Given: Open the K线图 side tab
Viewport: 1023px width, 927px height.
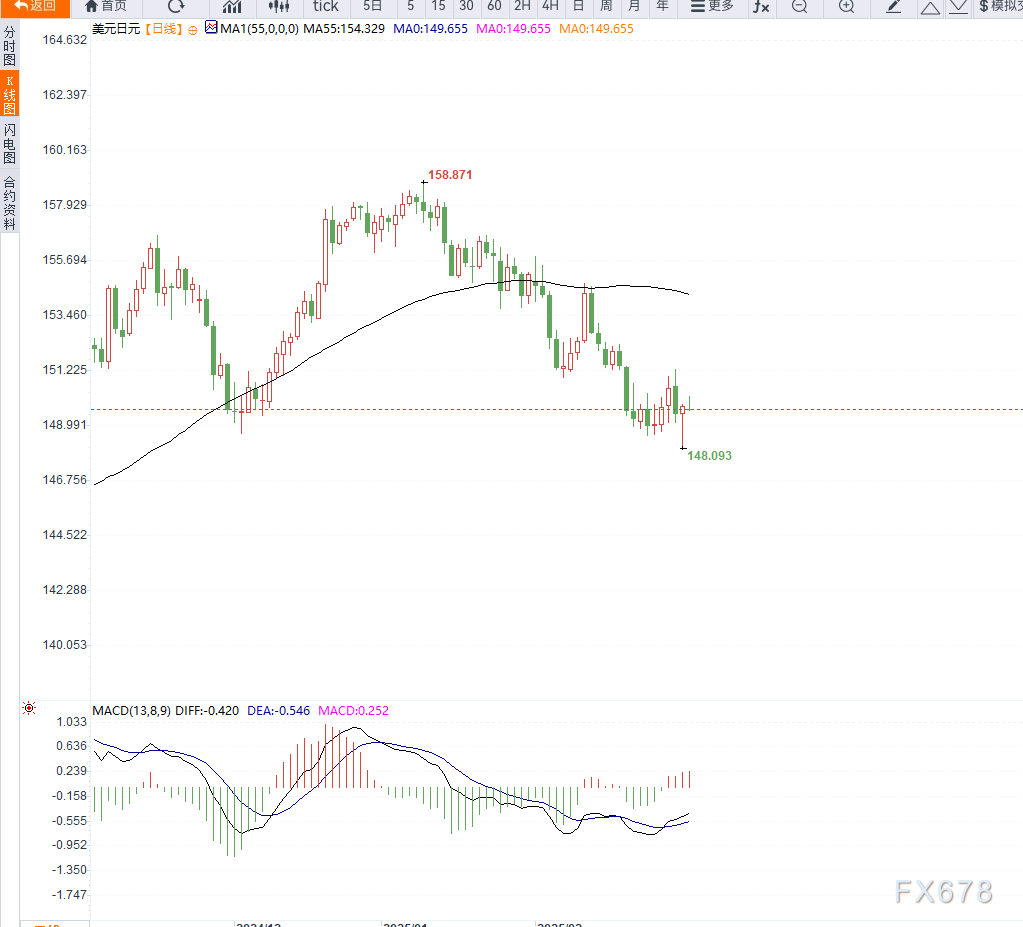Looking at the screenshot, I should 9,95.
